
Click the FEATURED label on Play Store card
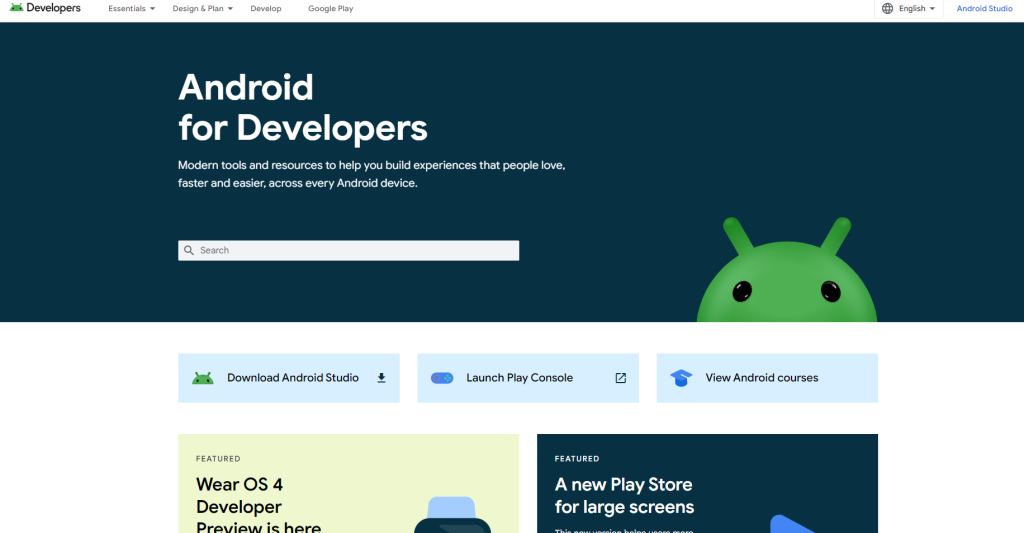point(577,459)
